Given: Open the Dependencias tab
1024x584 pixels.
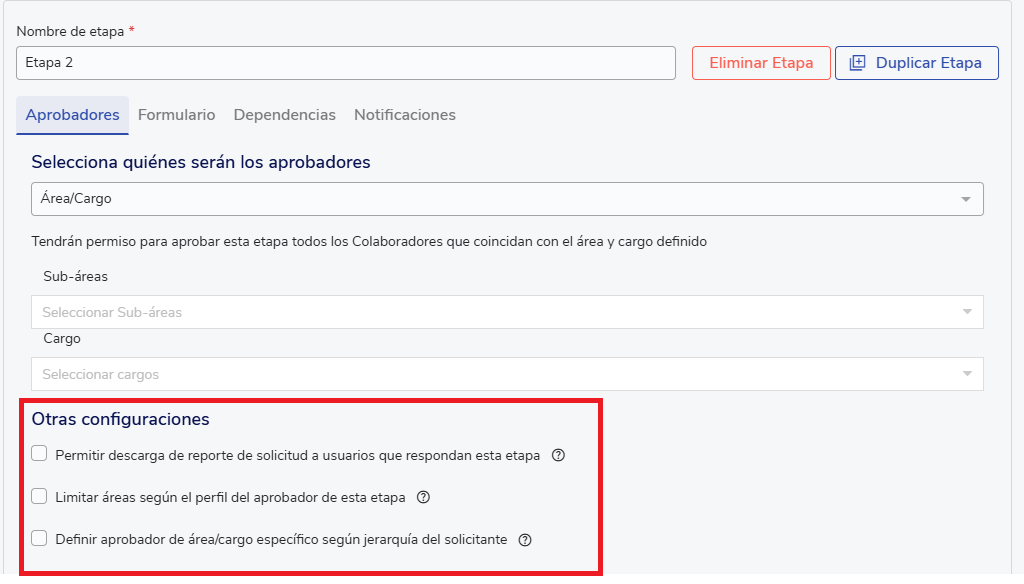Looking at the screenshot, I should (284, 115).
